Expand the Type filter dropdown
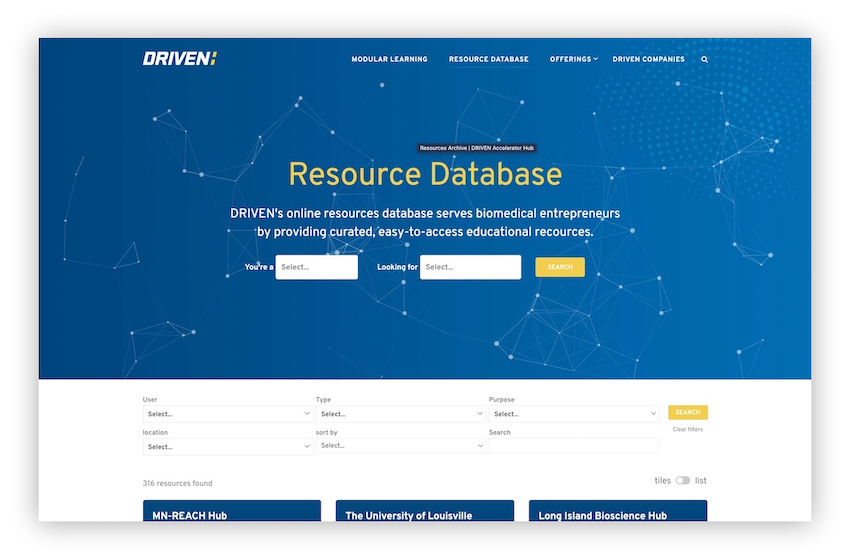 point(401,414)
